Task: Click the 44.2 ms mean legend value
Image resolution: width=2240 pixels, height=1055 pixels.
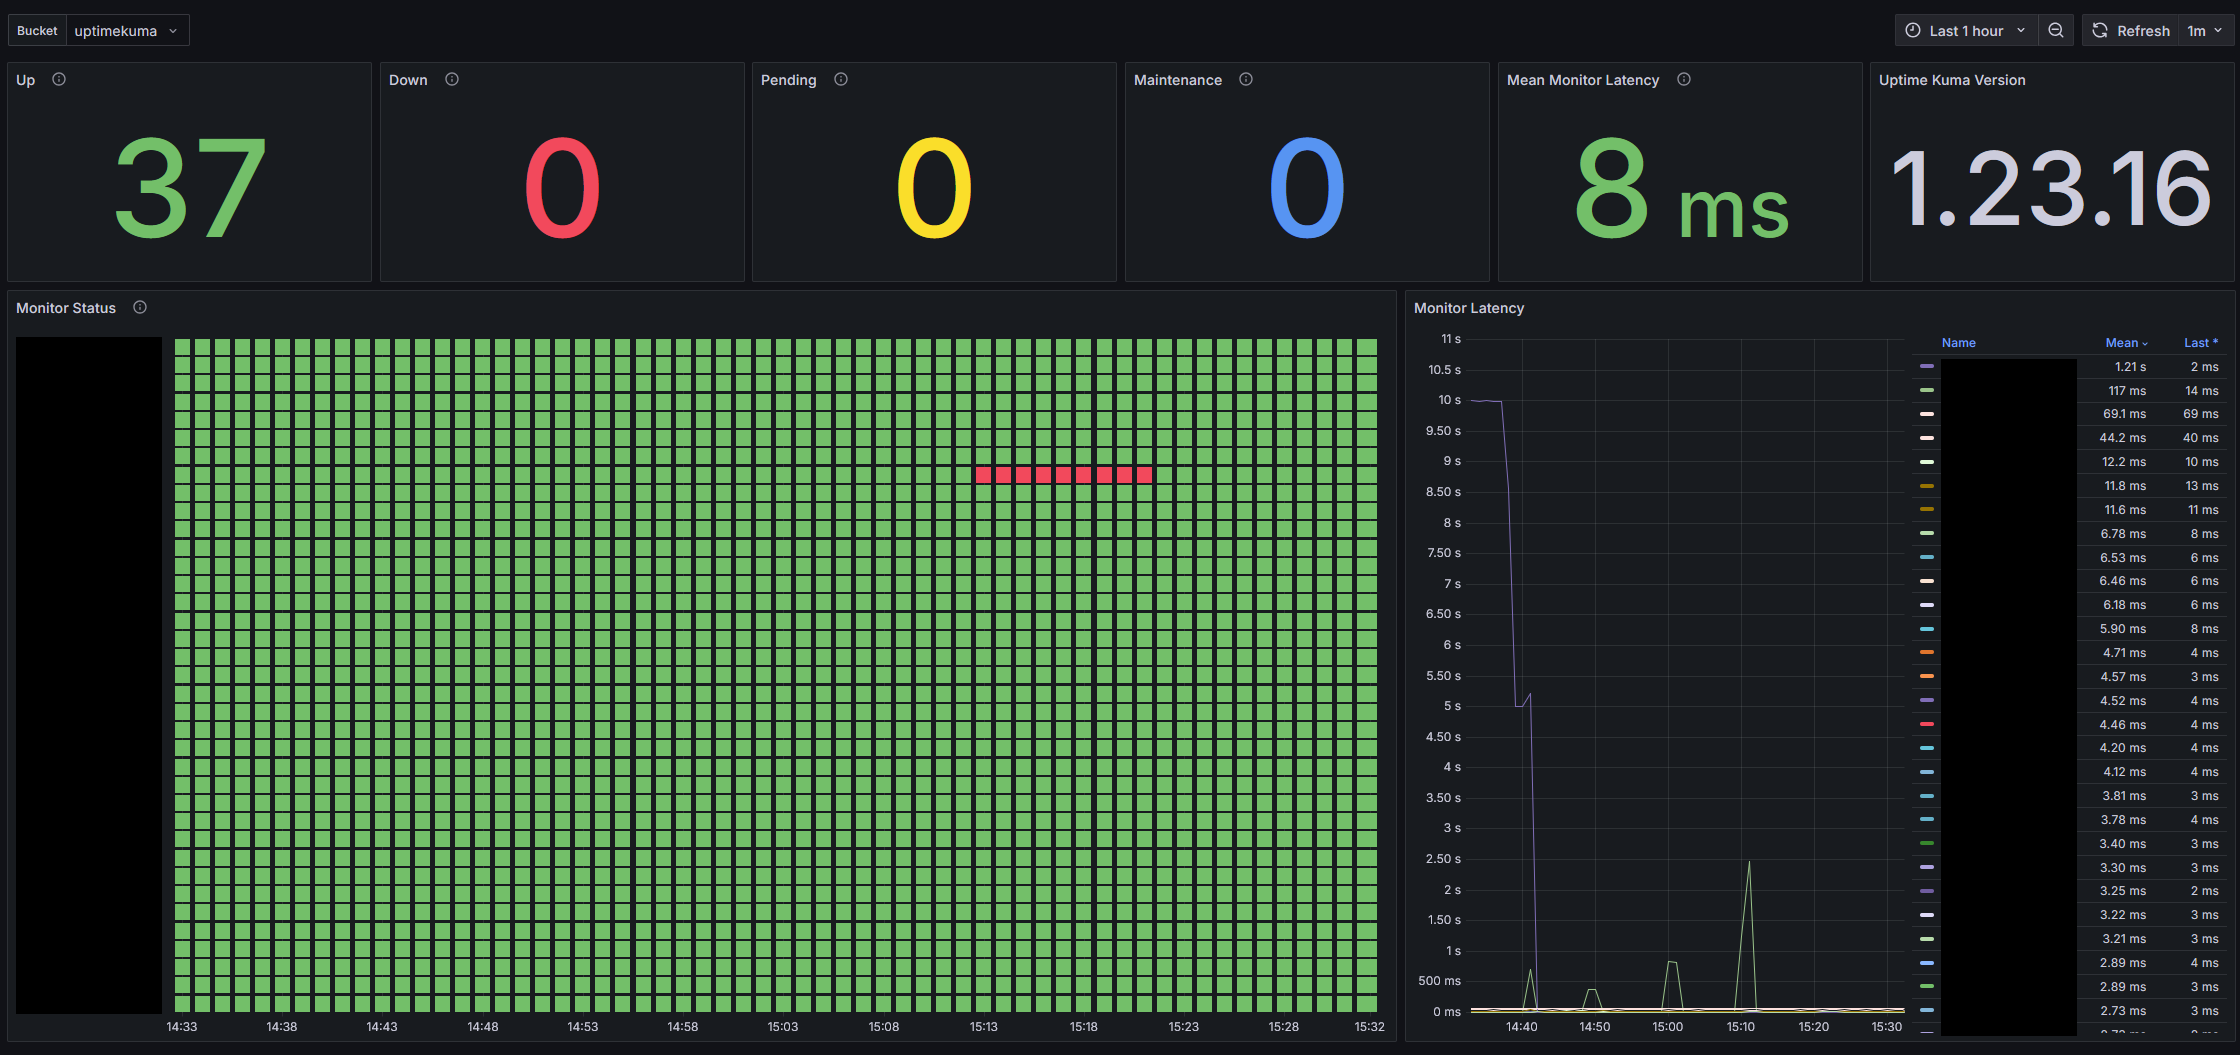Action: coord(2123,438)
